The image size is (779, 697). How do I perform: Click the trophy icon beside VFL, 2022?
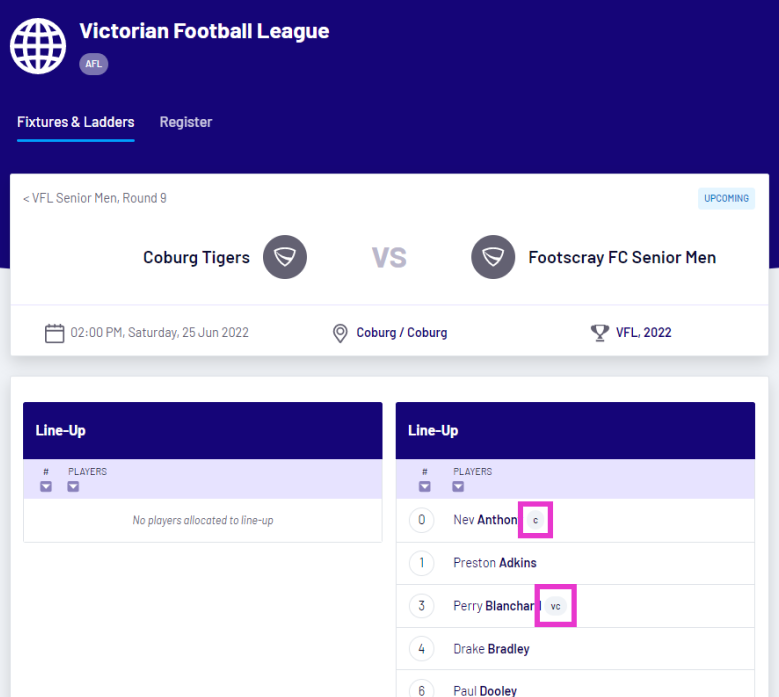pyautogui.click(x=600, y=333)
